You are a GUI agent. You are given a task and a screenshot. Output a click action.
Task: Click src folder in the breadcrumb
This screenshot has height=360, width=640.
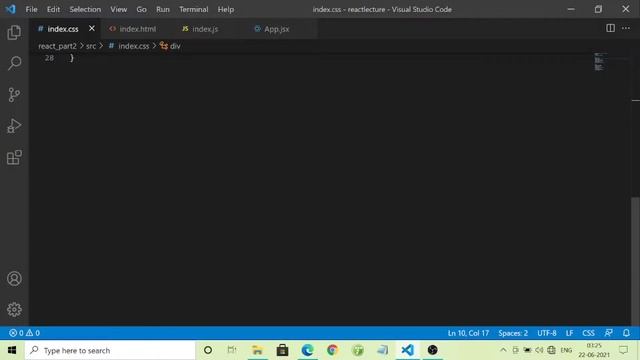(91, 46)
